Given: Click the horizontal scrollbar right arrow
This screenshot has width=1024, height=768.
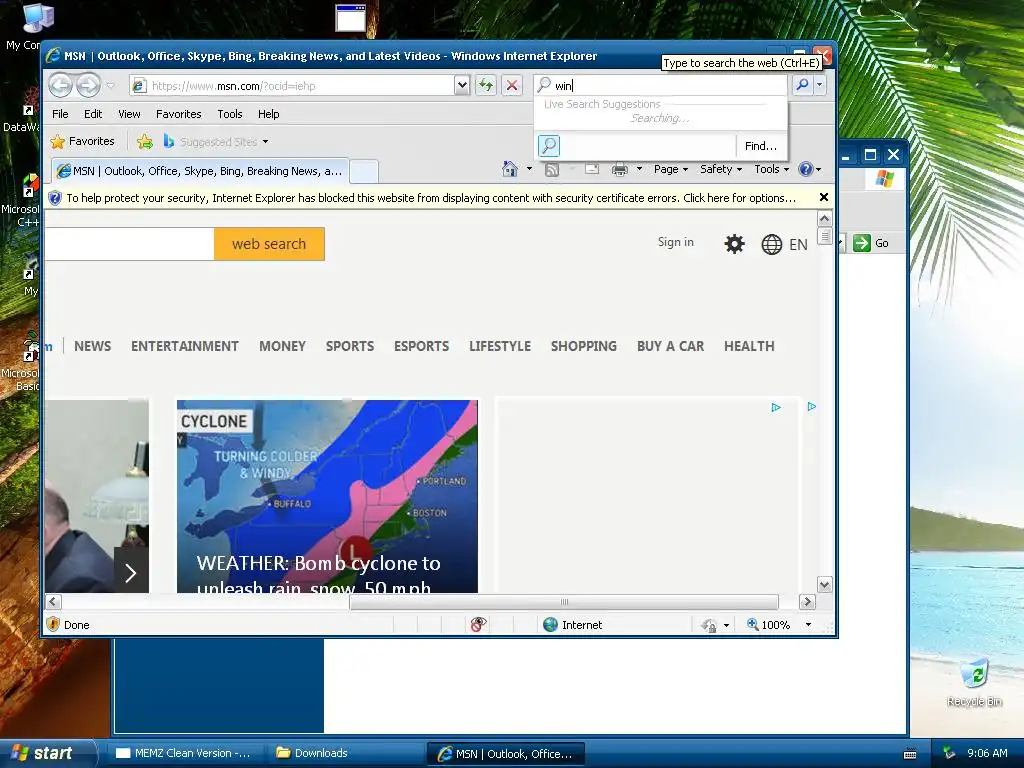Looking at the screenshot, I should pos(807,601).
